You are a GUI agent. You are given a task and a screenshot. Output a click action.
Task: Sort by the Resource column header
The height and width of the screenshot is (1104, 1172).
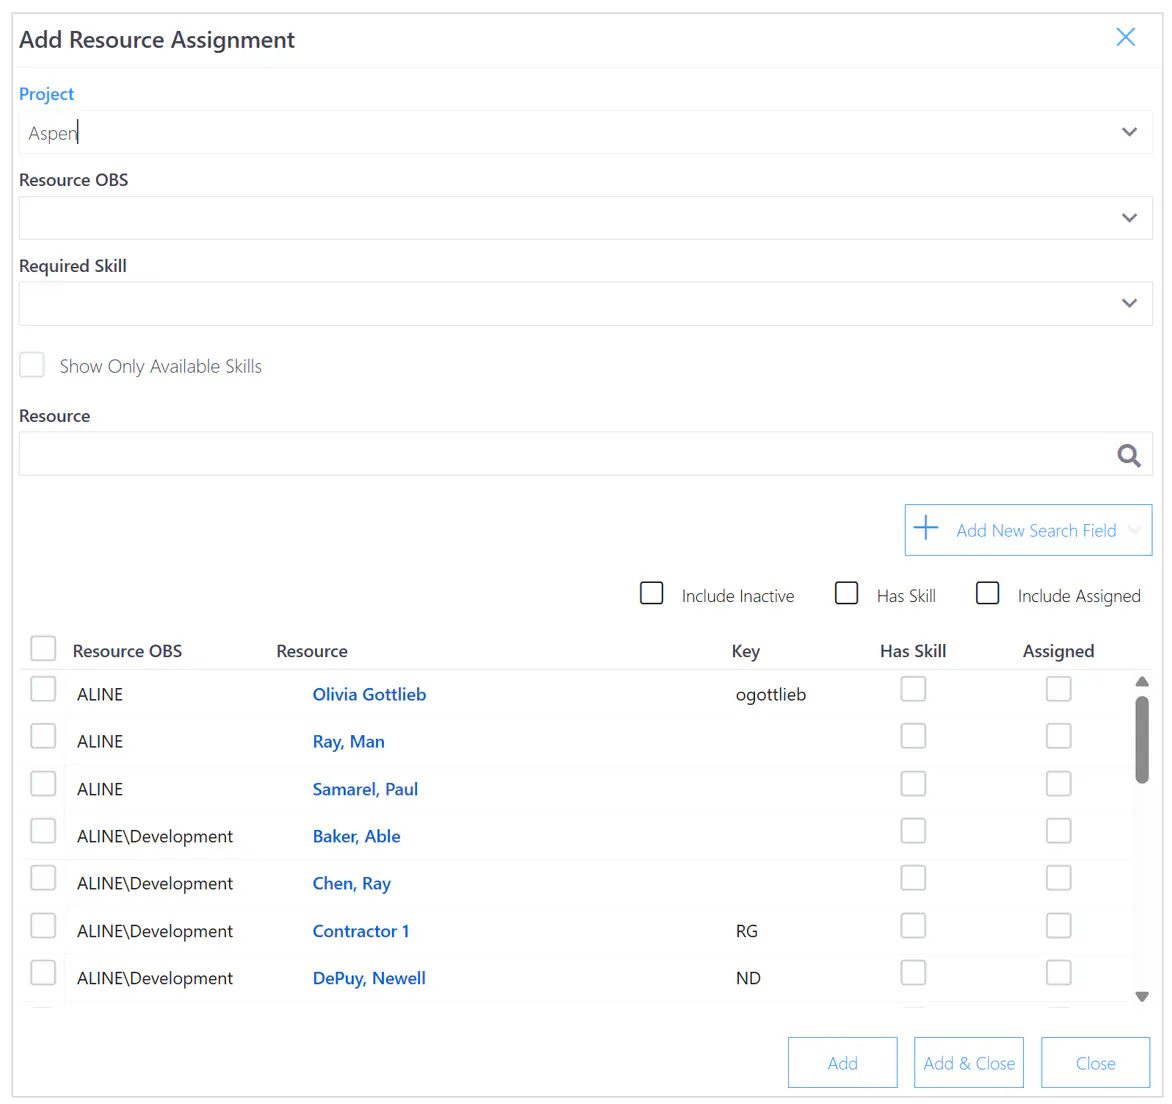[x=312, y=651]
